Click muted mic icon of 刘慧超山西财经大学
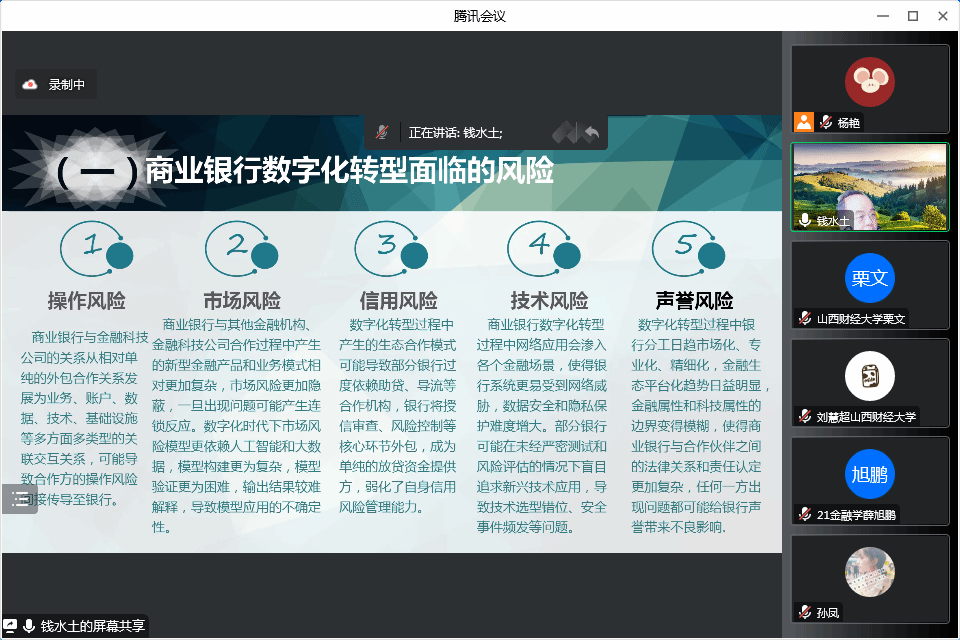 pyautogui.click(x=805, y=417)
